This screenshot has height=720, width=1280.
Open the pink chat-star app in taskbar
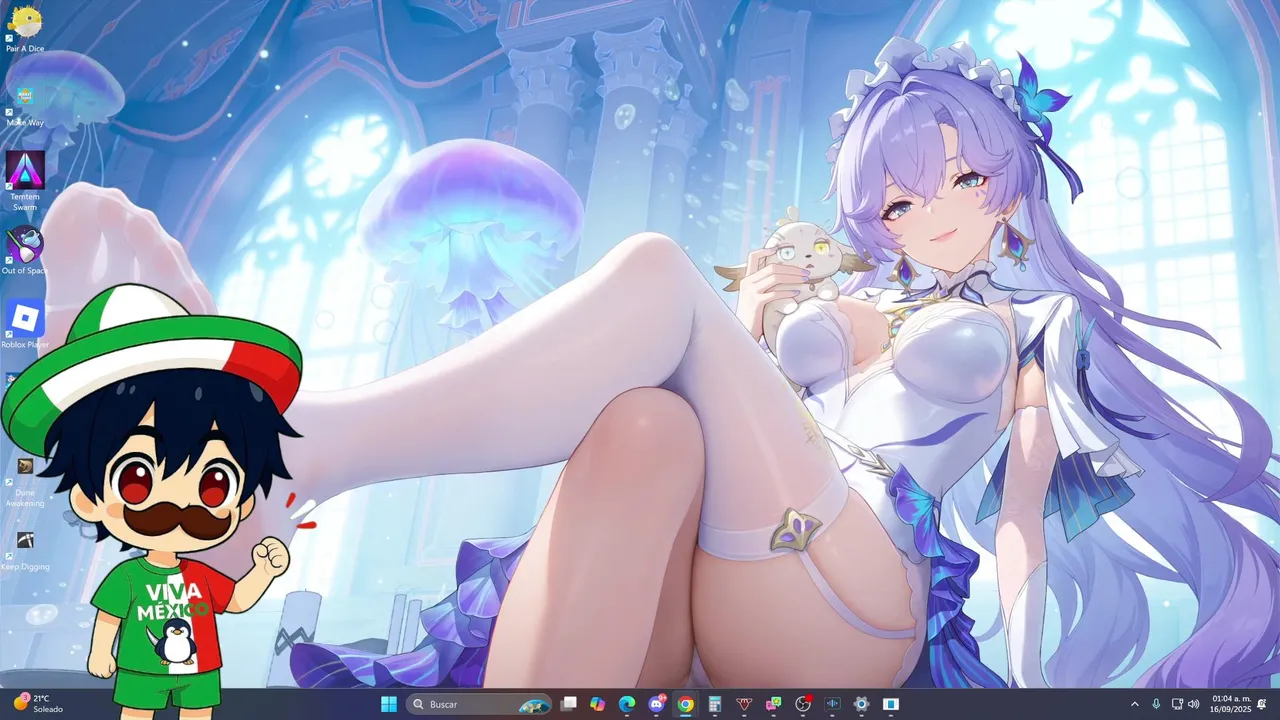[773, 704]
